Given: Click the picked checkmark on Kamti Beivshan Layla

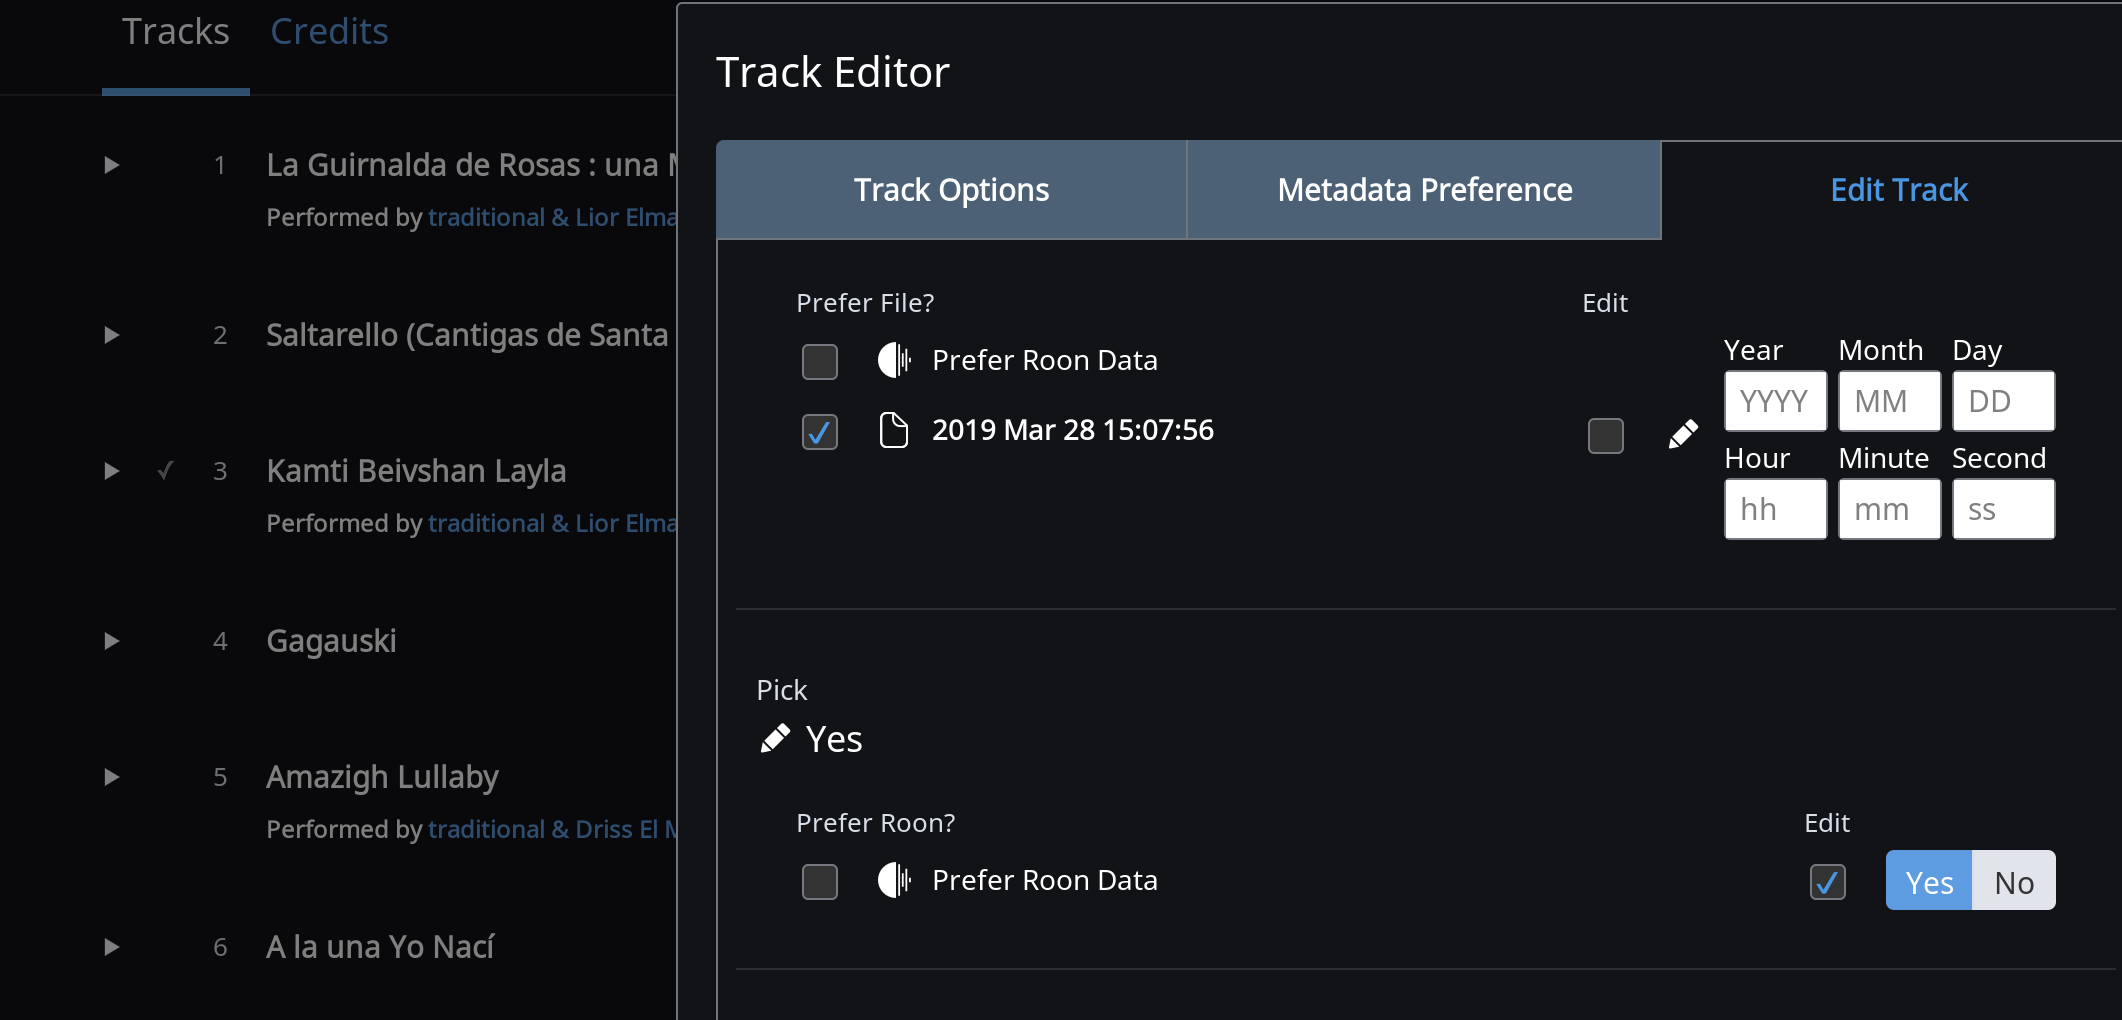Looking at the screenshot, I should pyautogui.click(x=166, y=470).
